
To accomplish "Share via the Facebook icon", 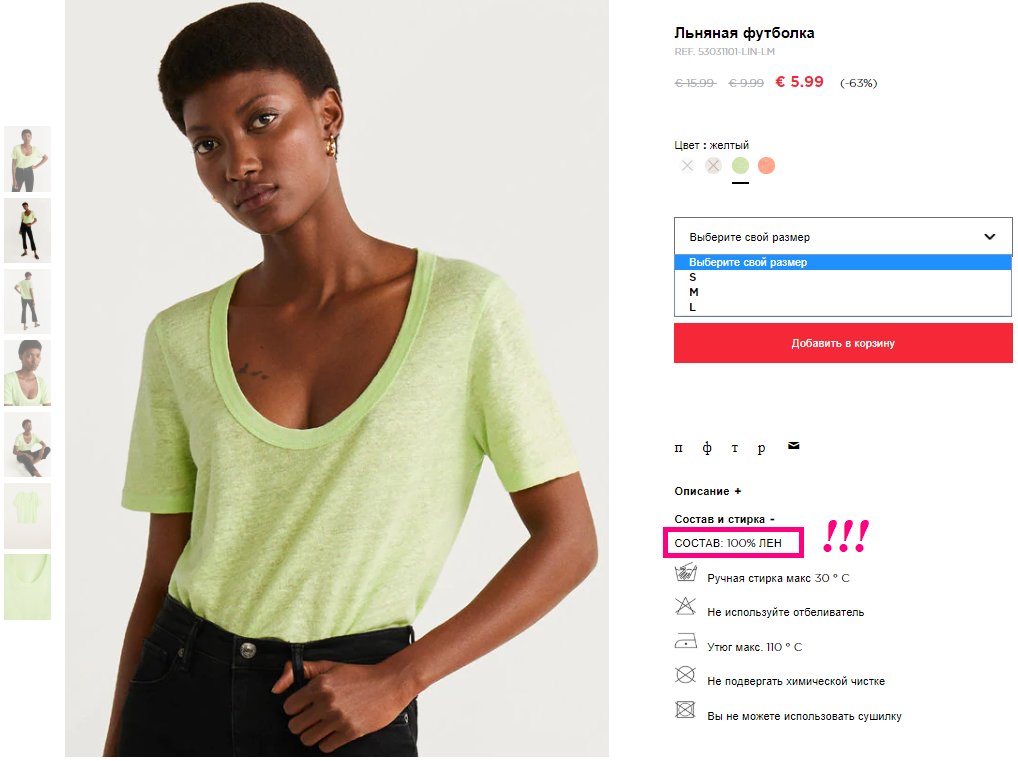I will (x=707, y=447).
